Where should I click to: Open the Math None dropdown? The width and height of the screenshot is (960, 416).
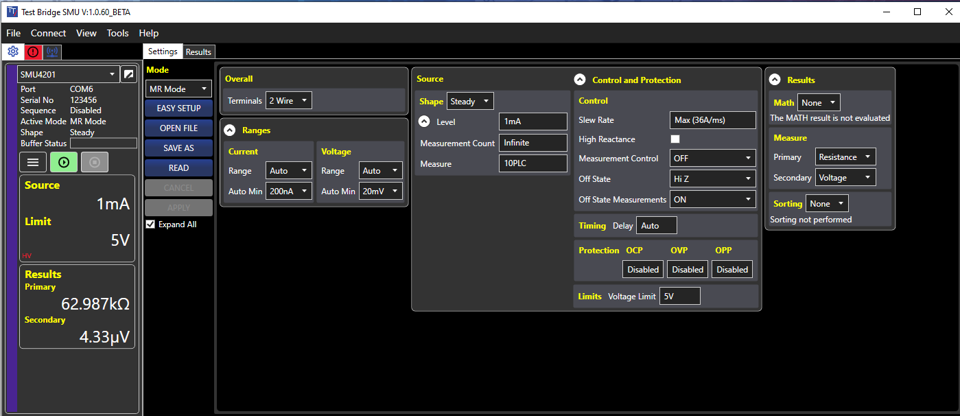pos(819,102)
